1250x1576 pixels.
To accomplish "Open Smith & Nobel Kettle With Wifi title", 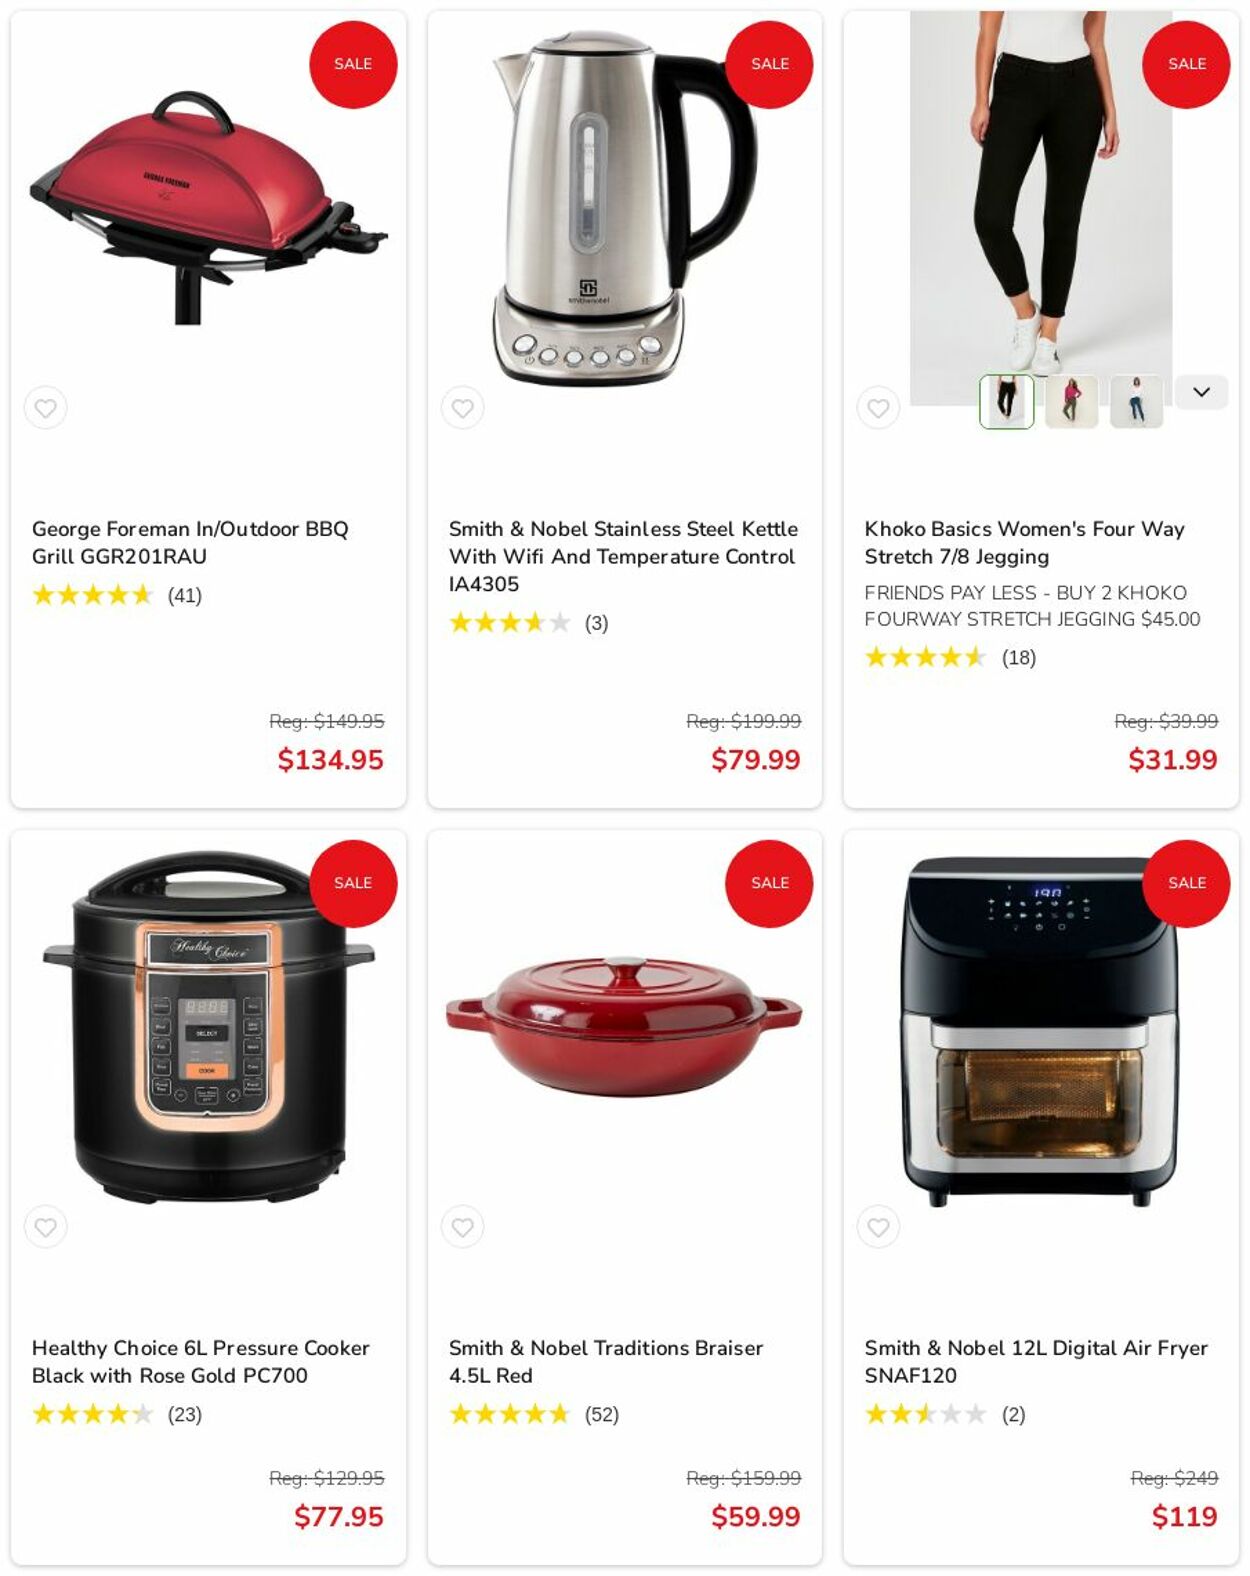I will (x=623, y=556).
